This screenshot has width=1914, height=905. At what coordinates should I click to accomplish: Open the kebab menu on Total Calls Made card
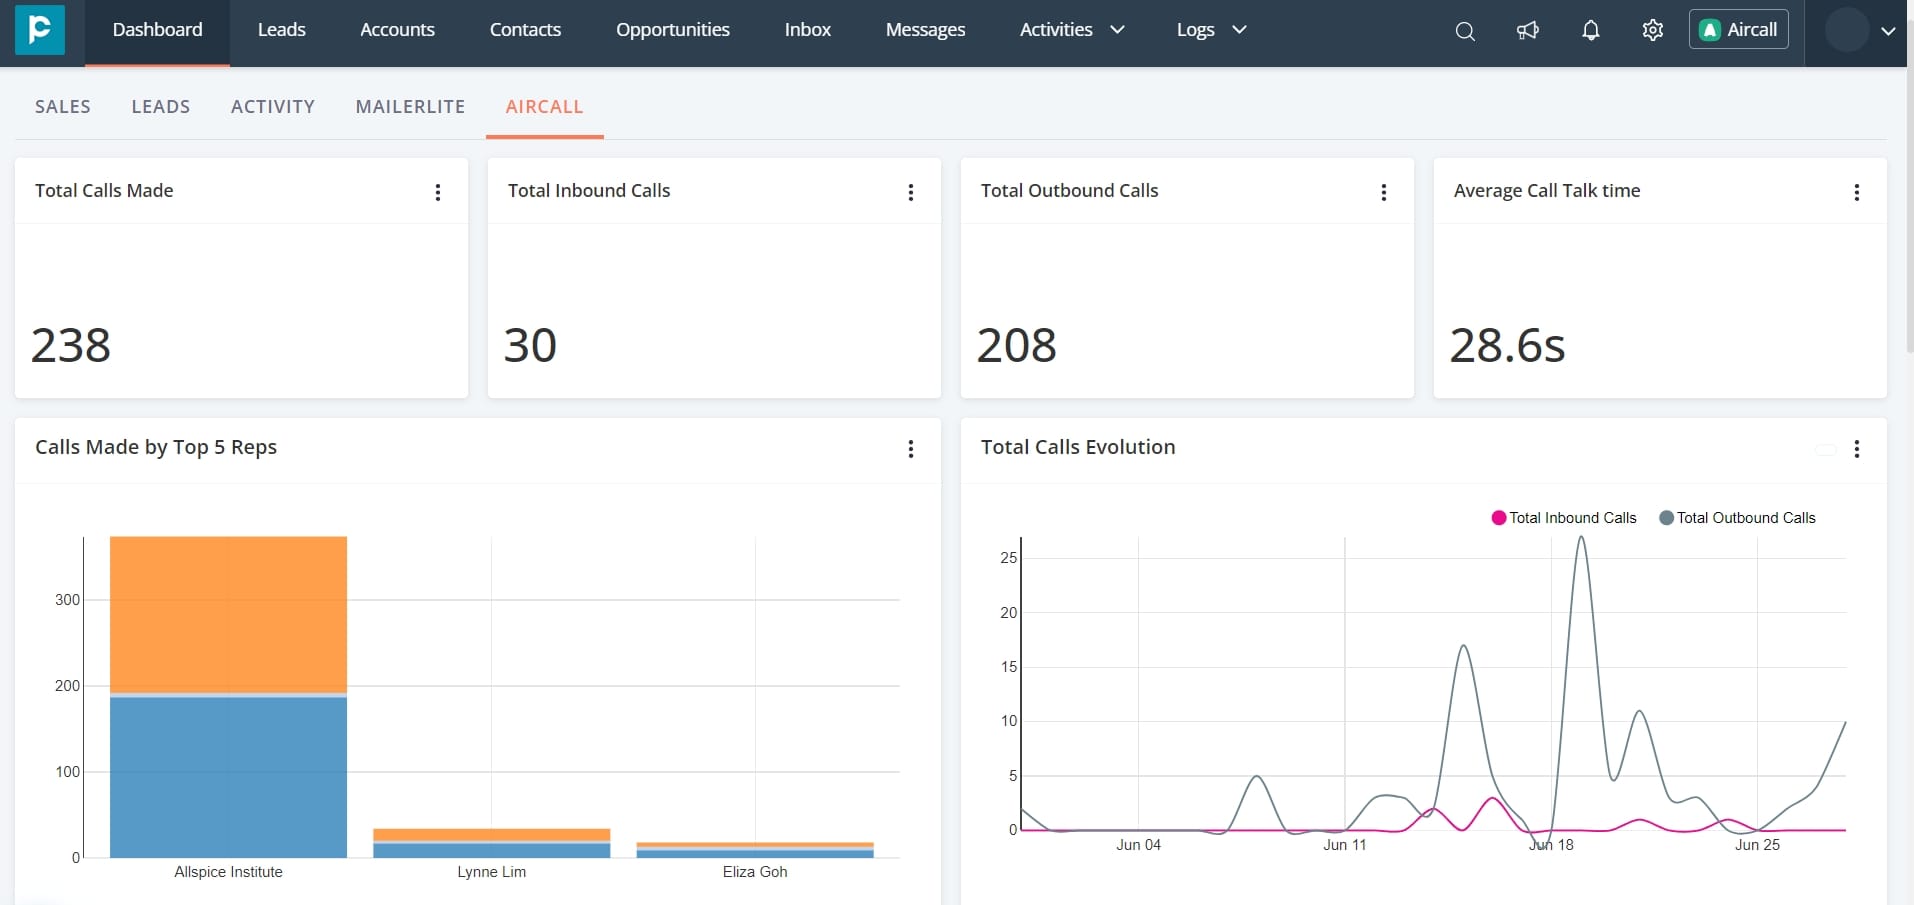point(437,192)
